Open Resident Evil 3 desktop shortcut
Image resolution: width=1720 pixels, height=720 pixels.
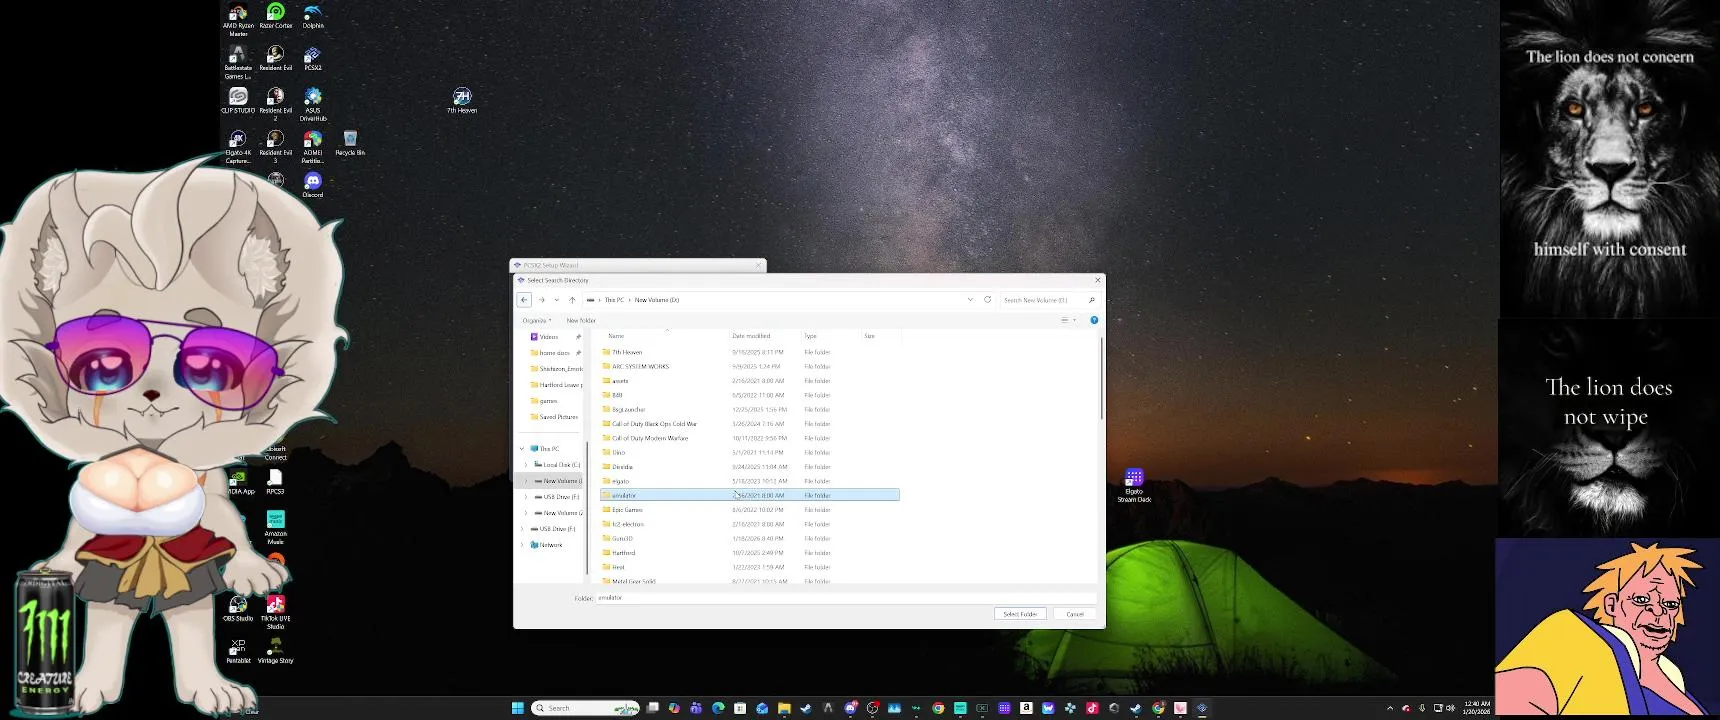coord(276,146)
